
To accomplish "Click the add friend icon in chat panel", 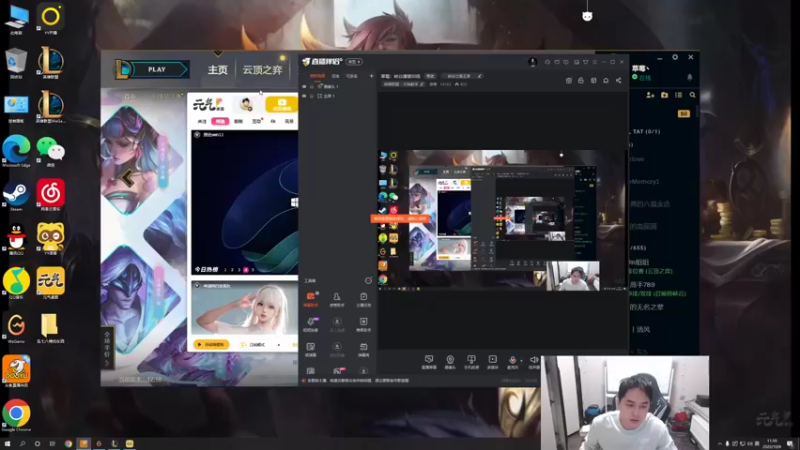I will (x=650, y=95).
